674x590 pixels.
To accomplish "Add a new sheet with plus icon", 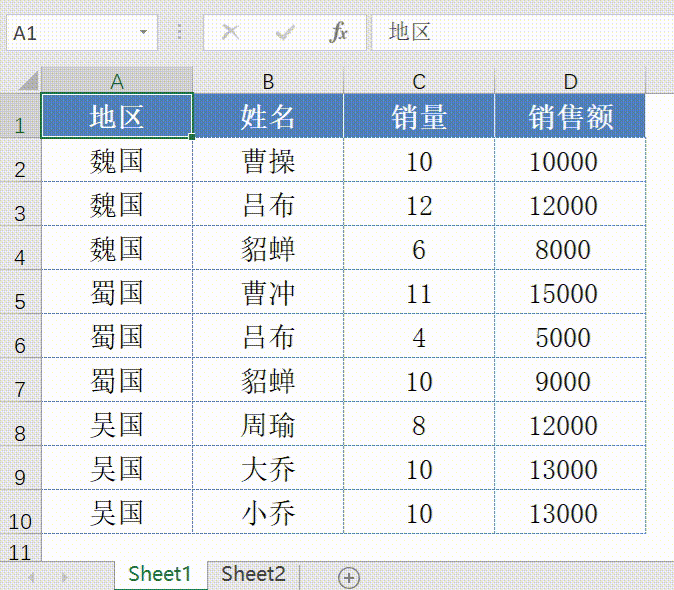I will click(348, 576).
